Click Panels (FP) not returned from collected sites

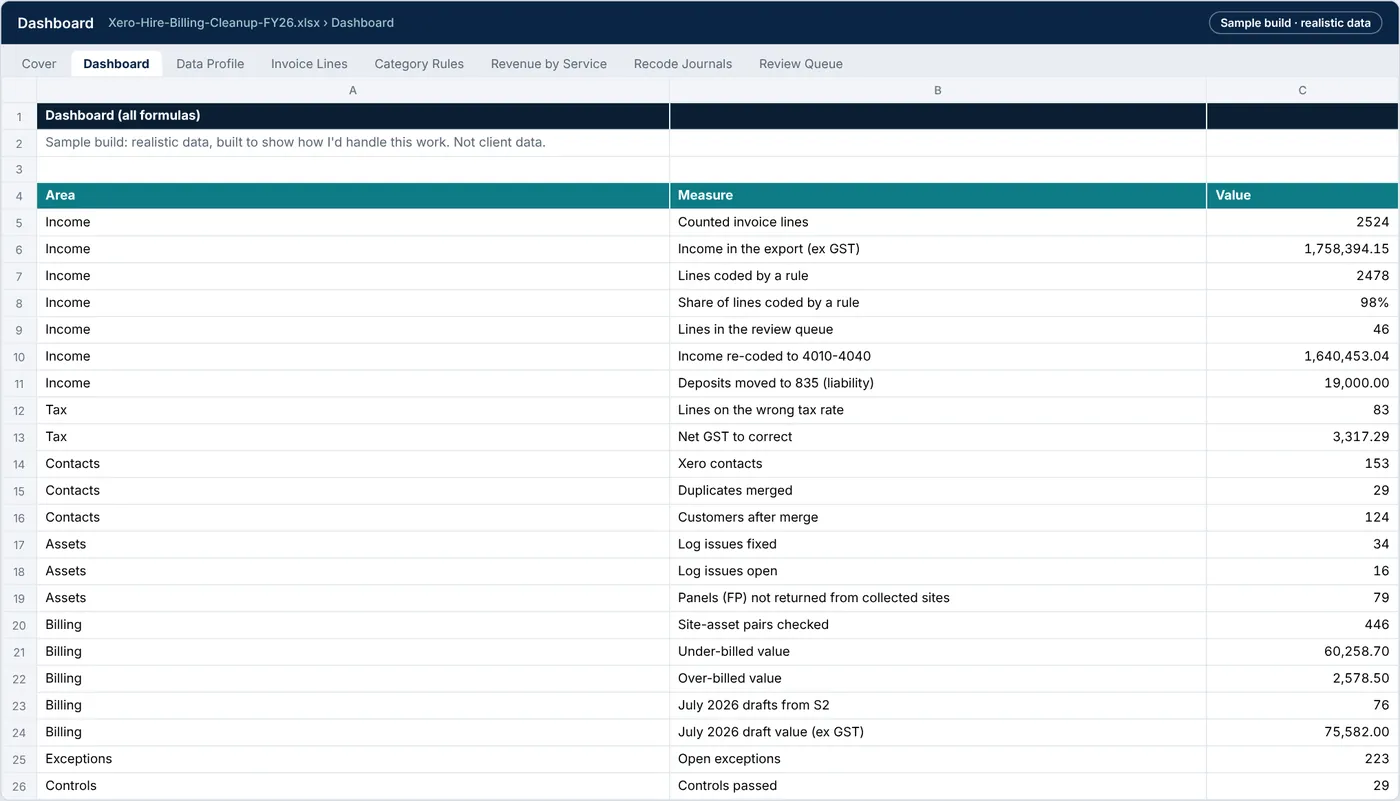tap(938, 598)
